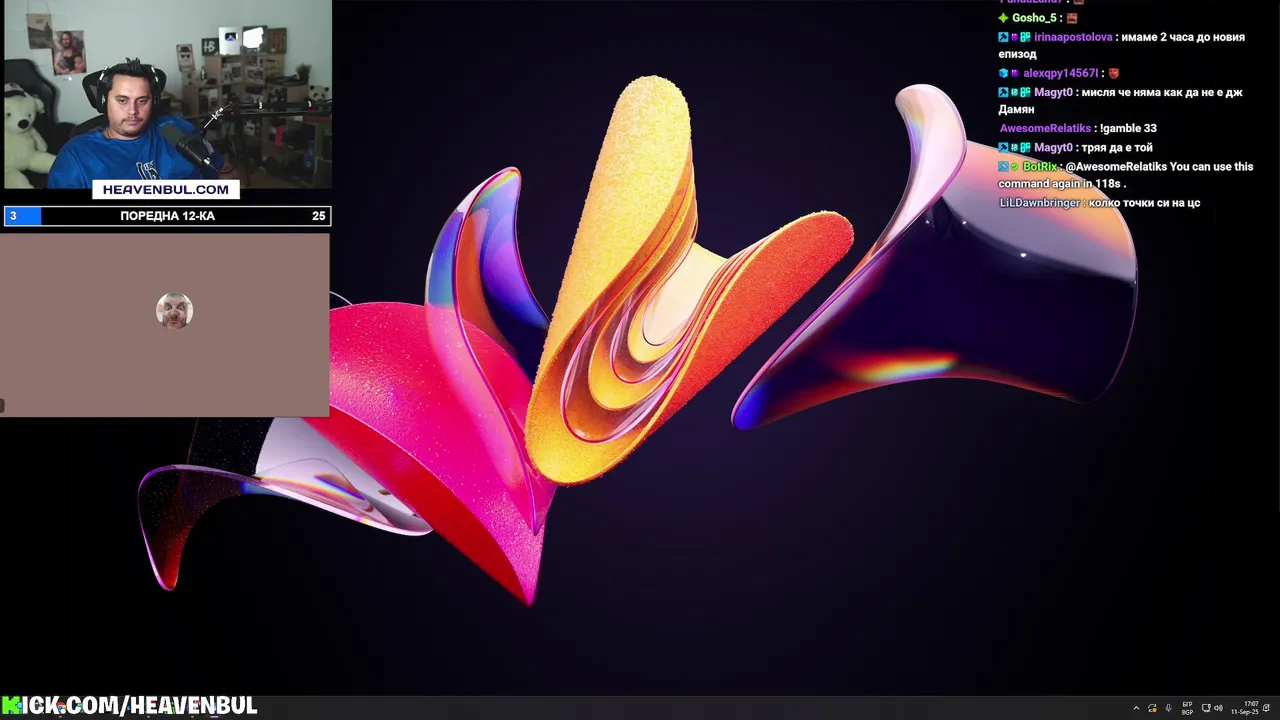The image size is (1280, 720).
Task: Show hidden system tray icons chevron
Action: point(1136,708)
